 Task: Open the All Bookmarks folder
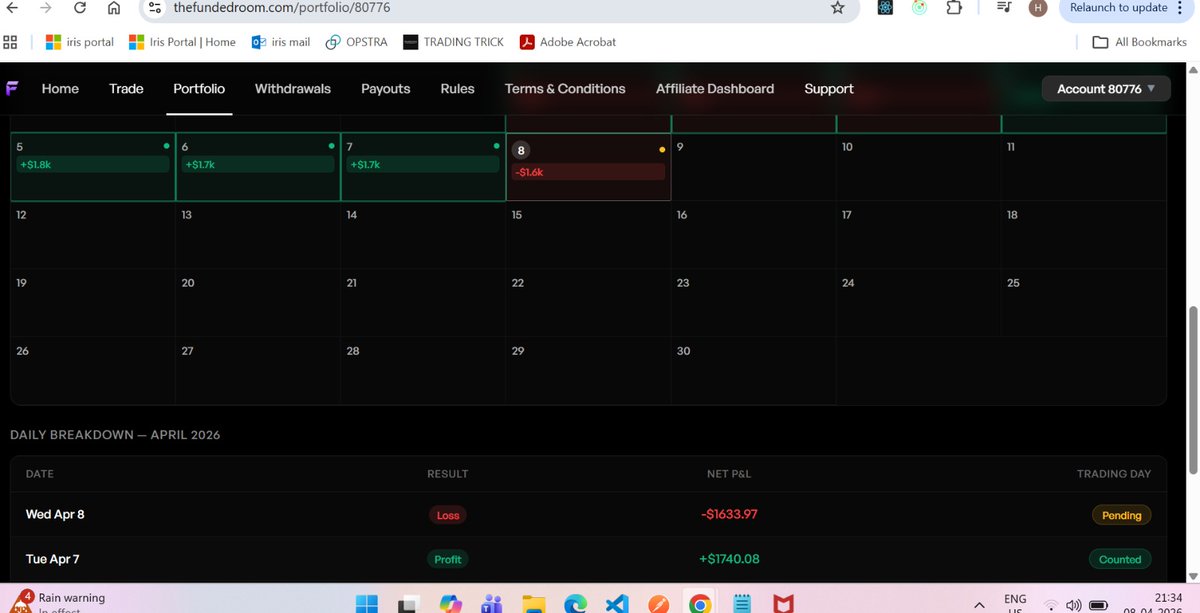pyautogui.click(x=1140, y=42)
